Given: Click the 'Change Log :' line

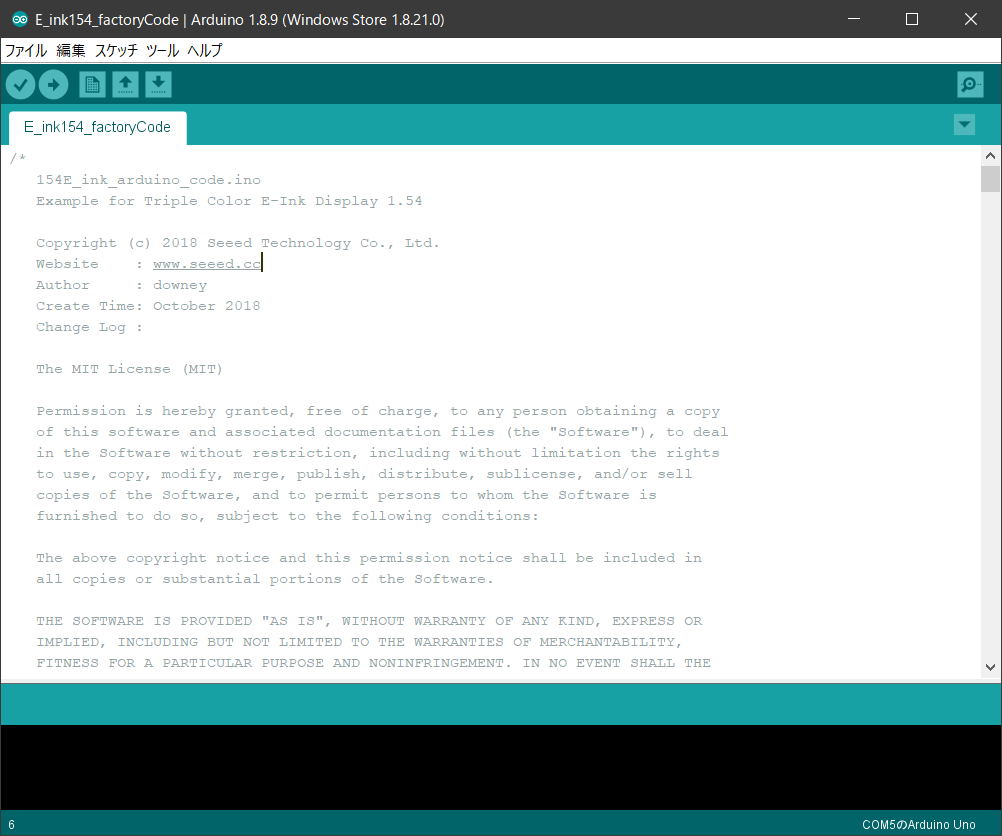Looking at the screenshot, I should click(x=89, y=327).
